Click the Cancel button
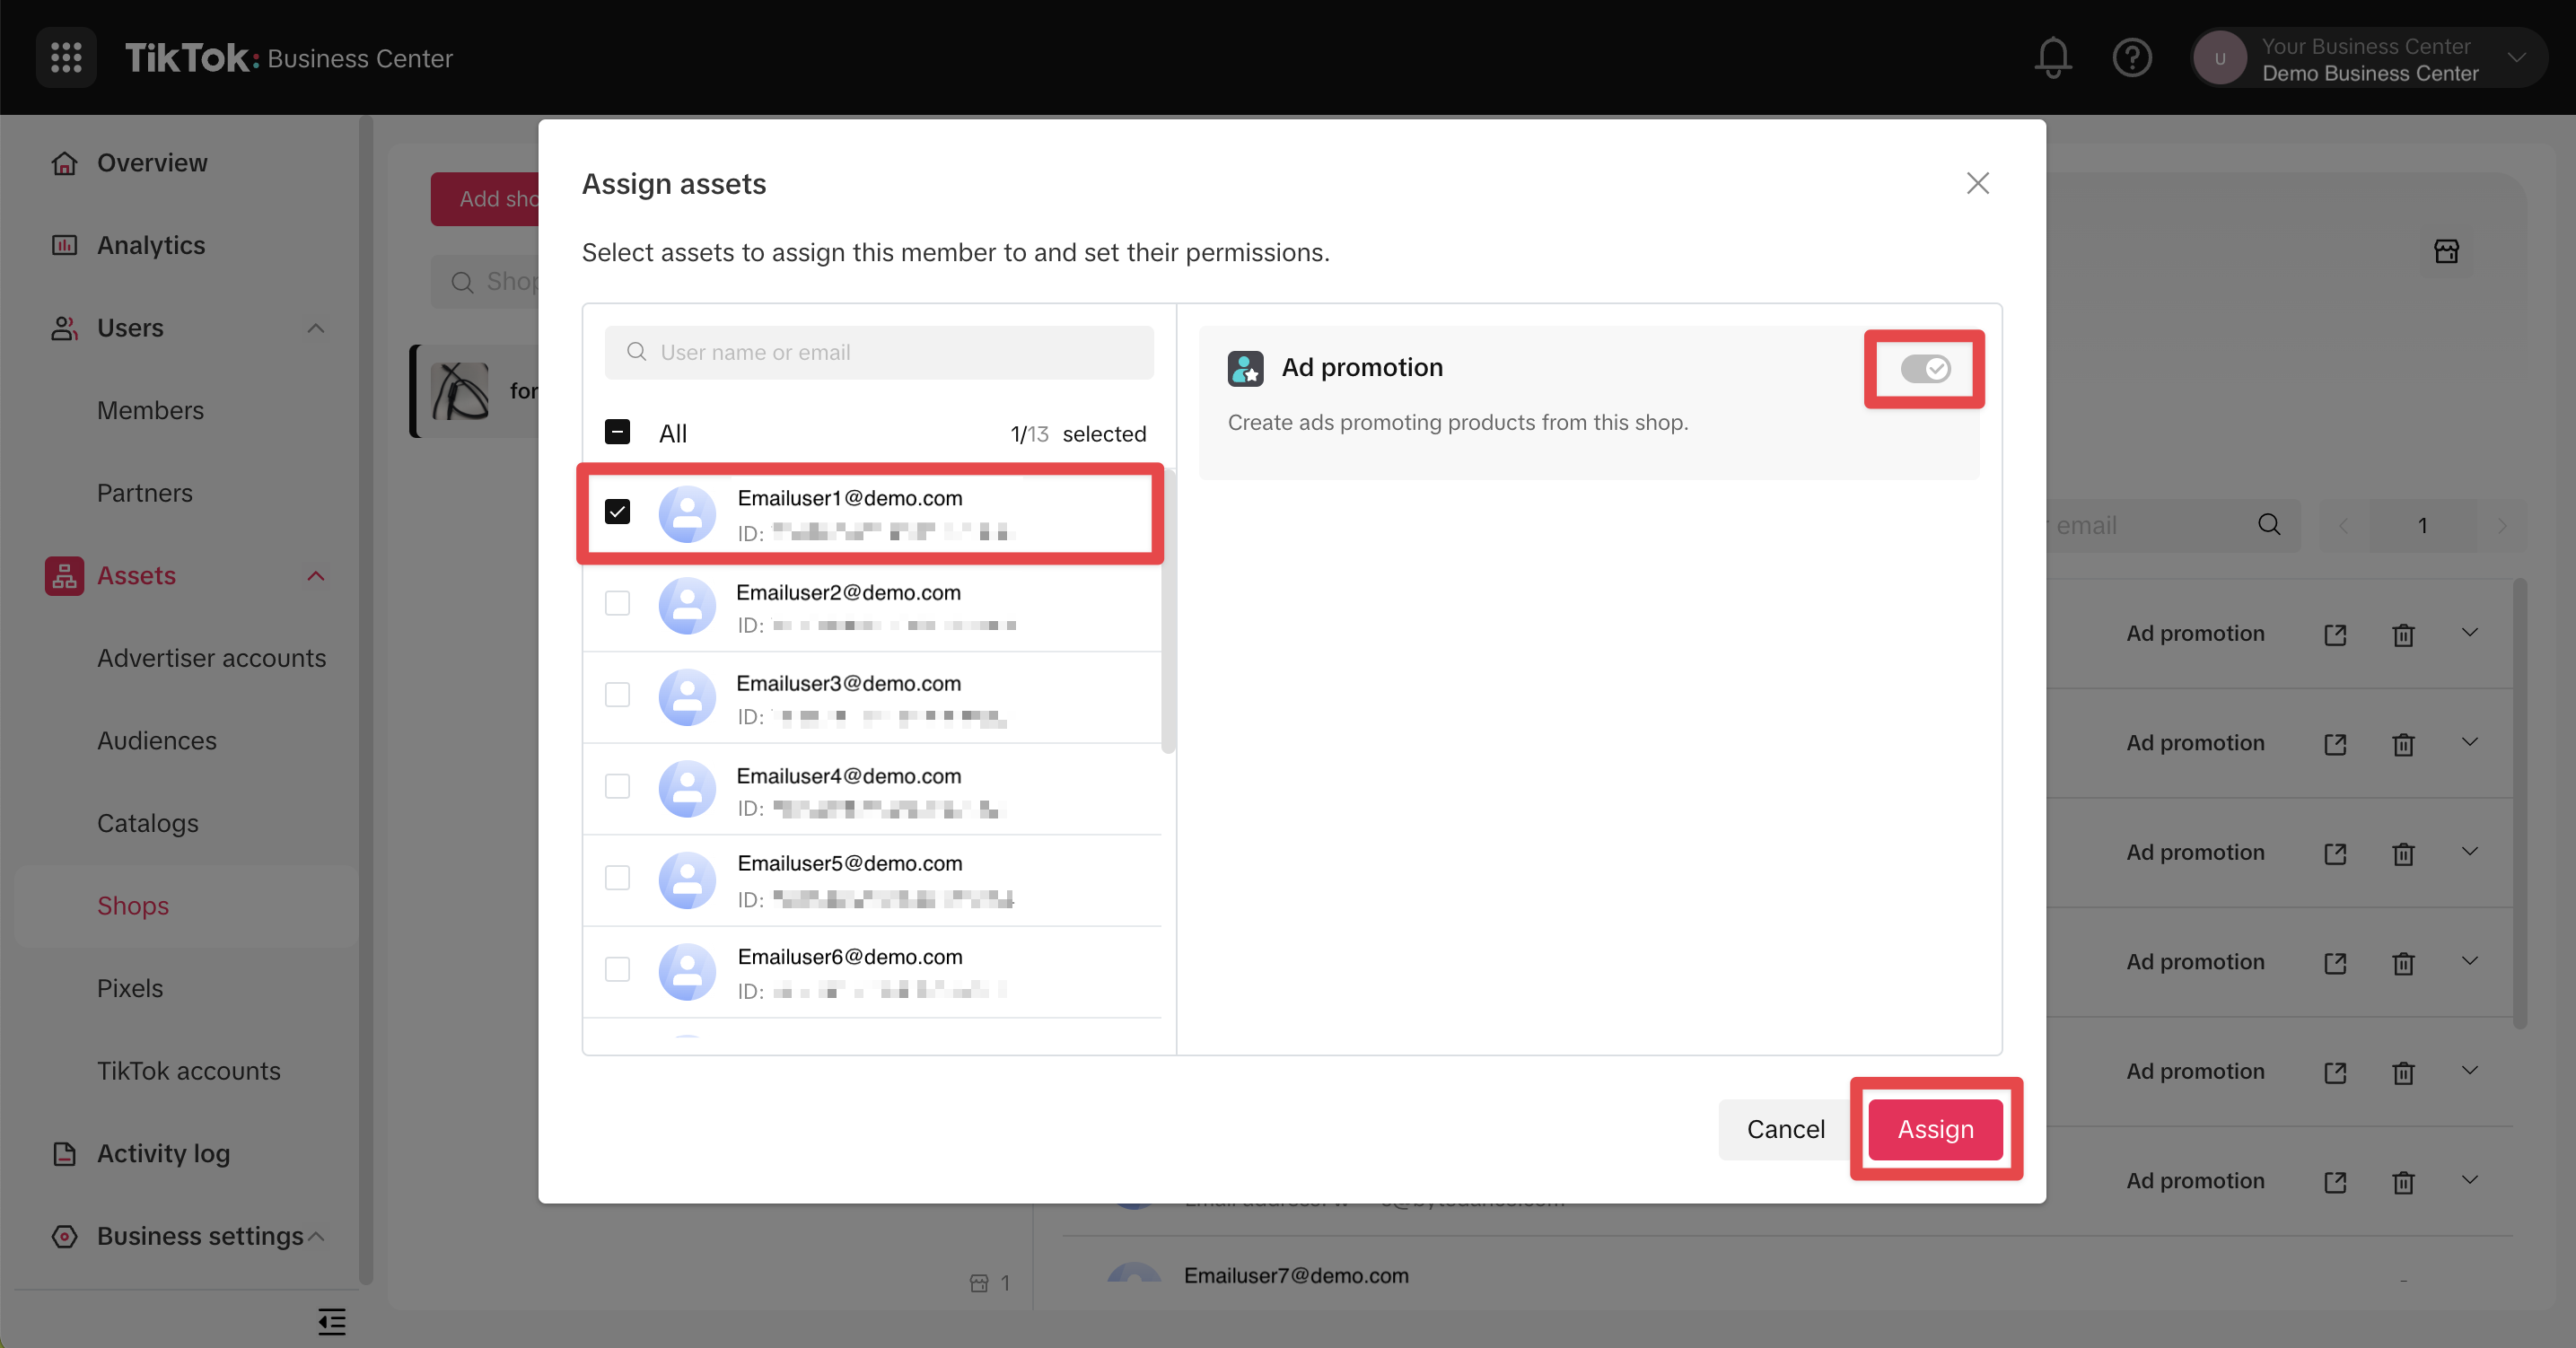Screen dimensions: 2576x1348 coord(1785,1129)
